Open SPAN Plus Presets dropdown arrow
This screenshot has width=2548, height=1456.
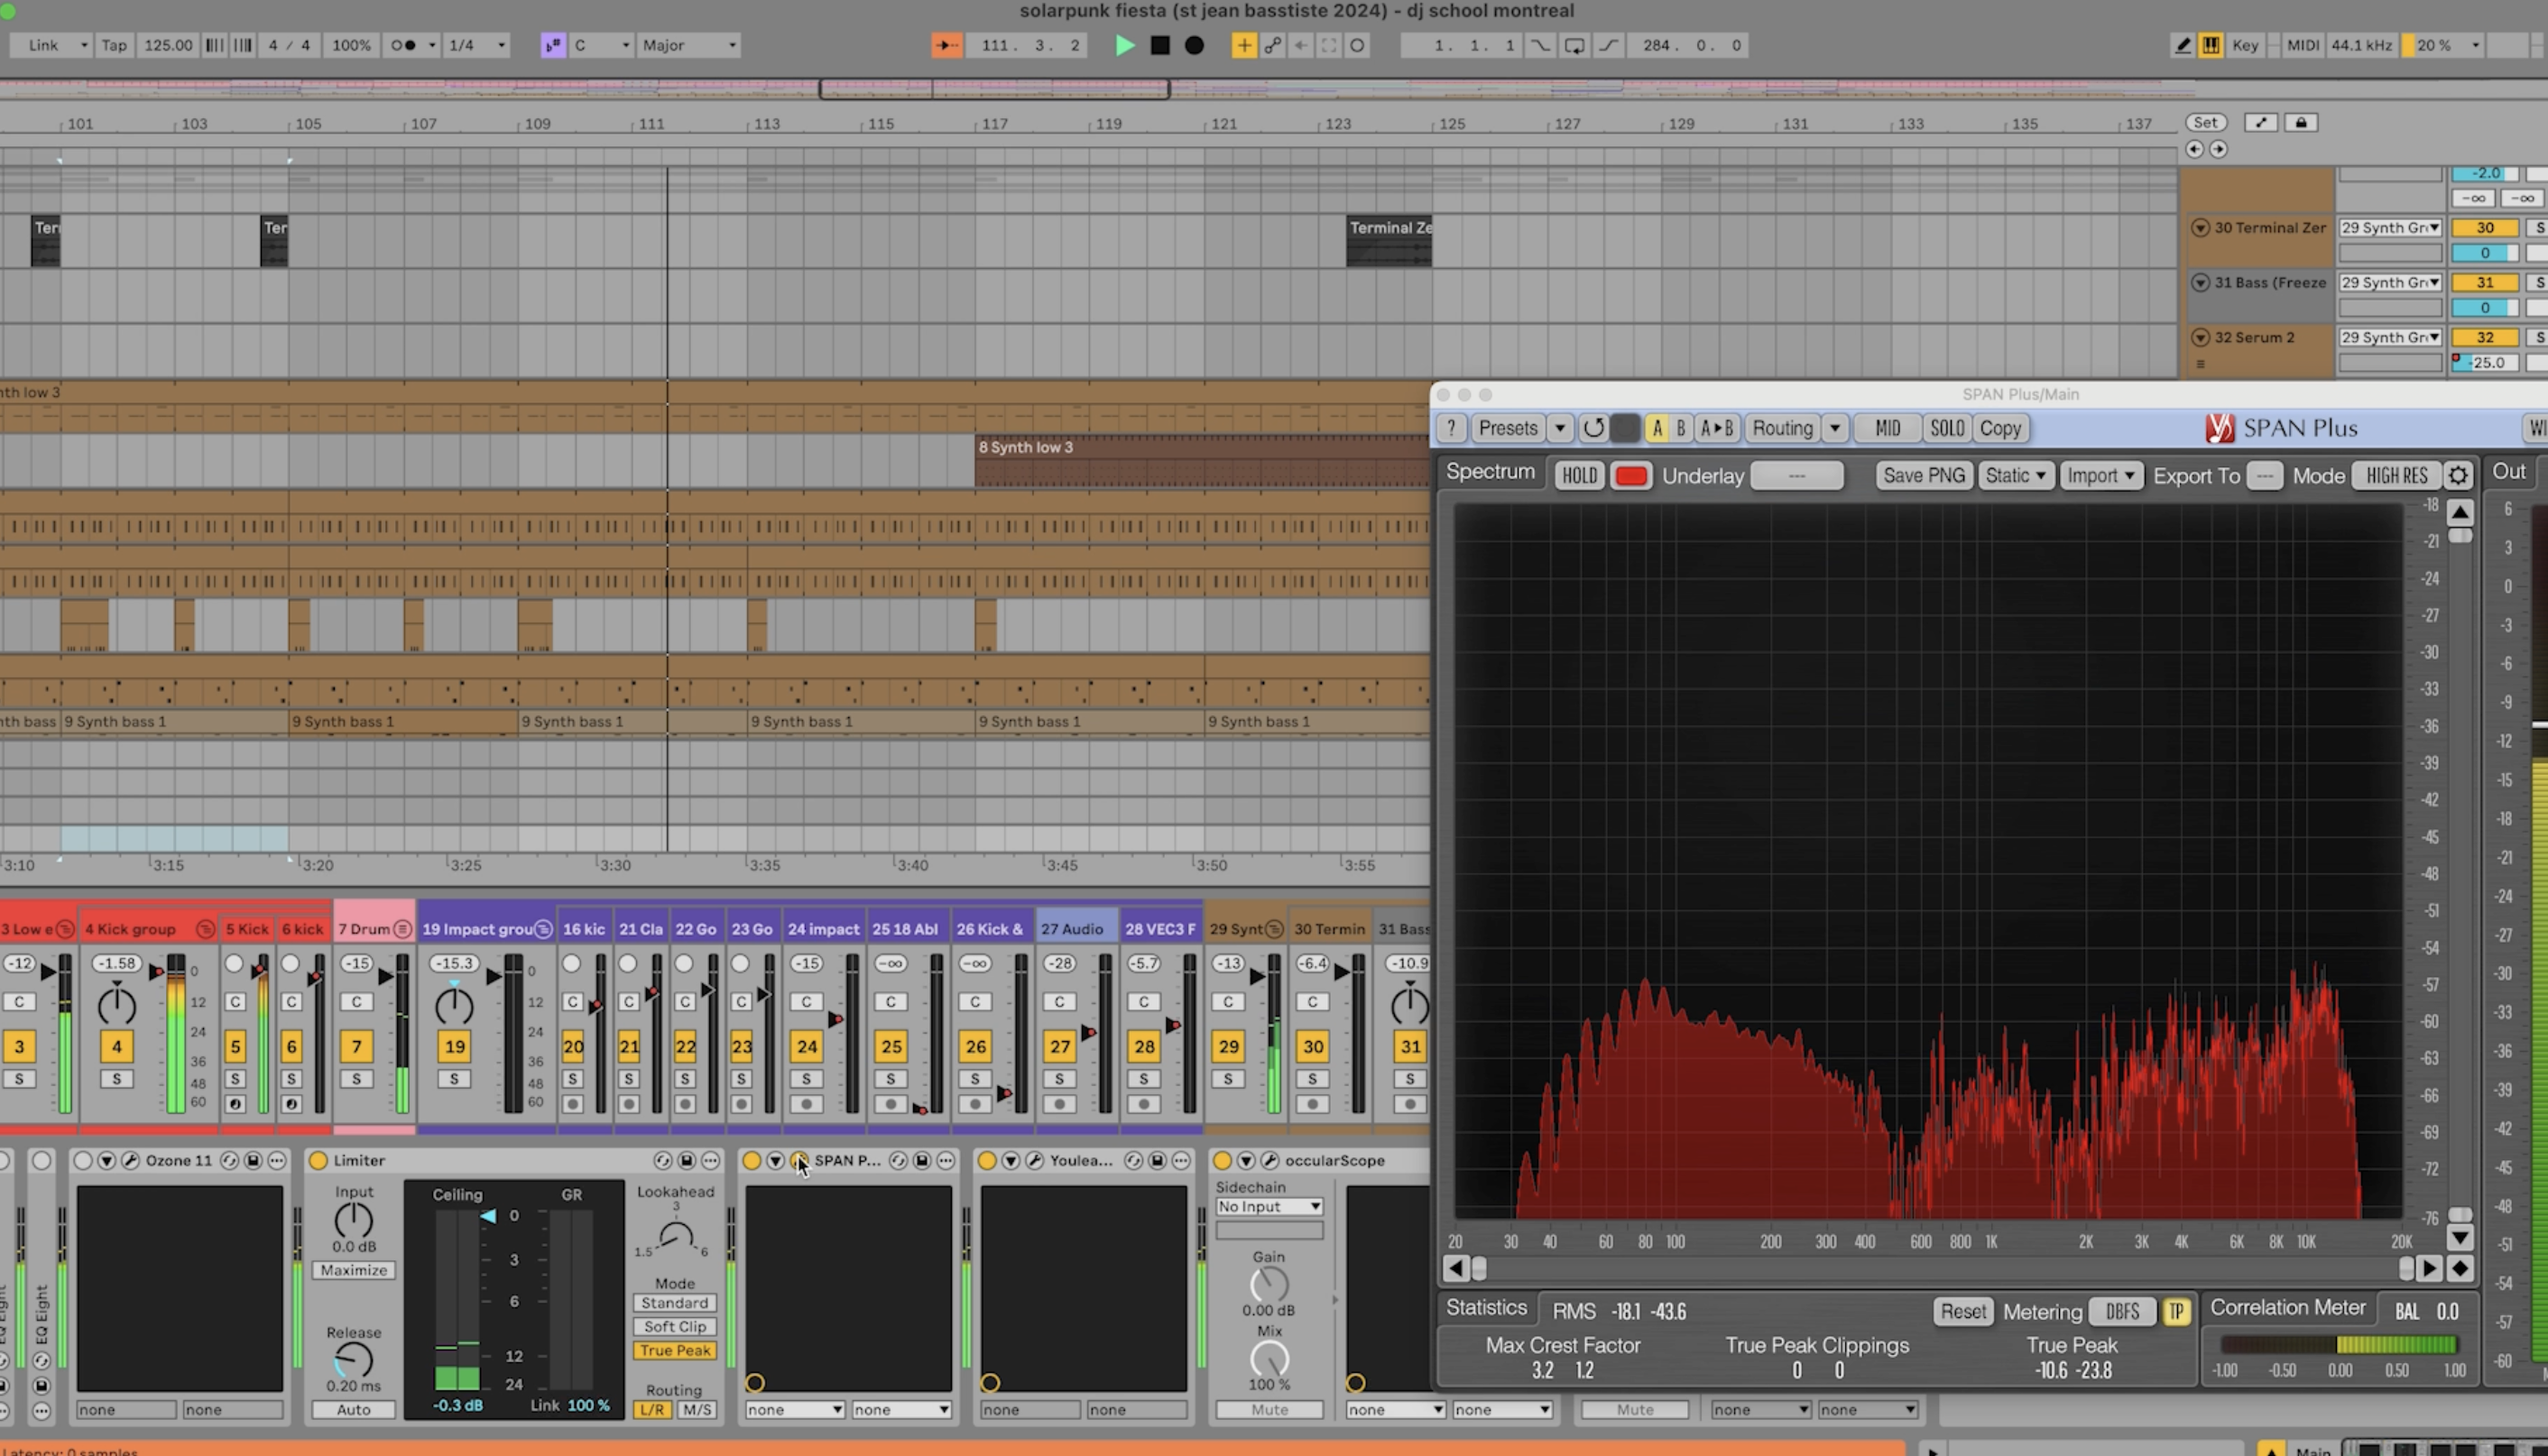pyautogui.click(x=1559, y=428)
